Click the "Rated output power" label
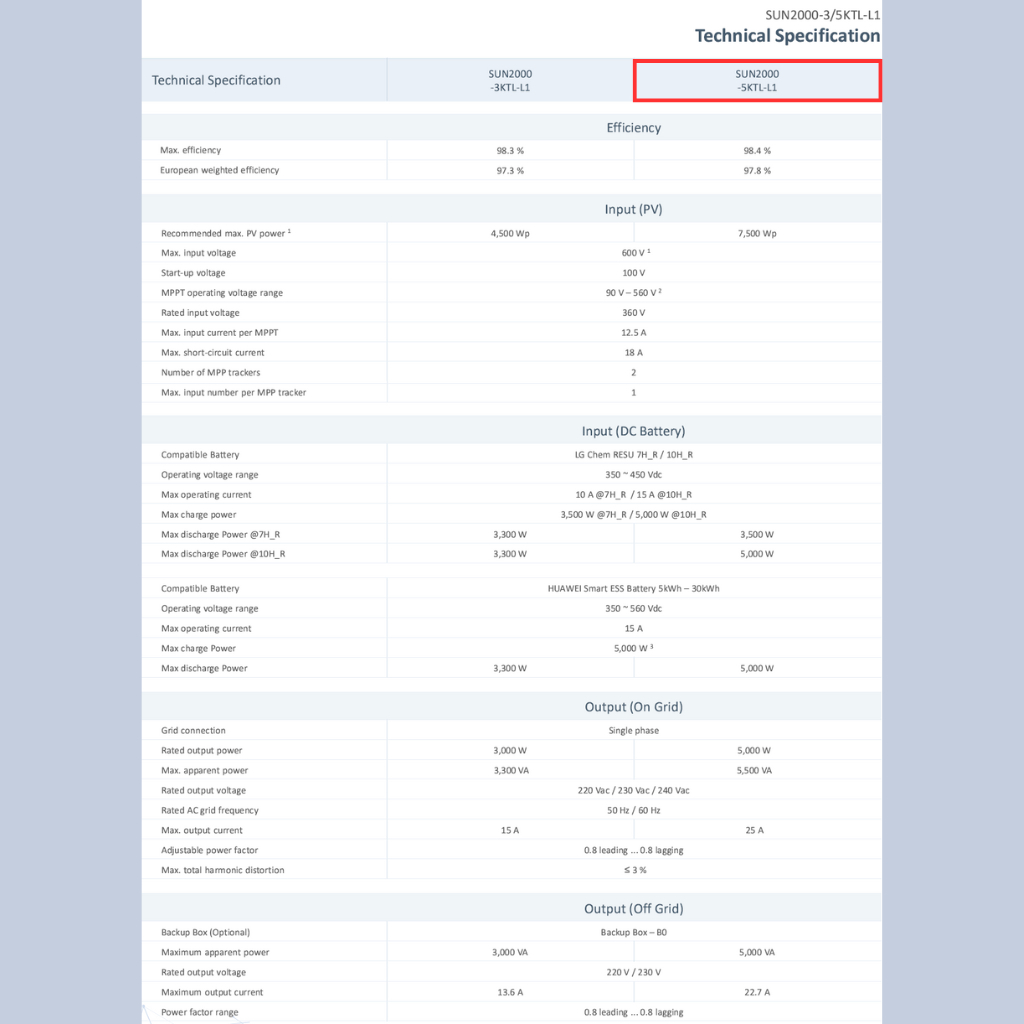 pyautogui.click(x=201, y=750)
